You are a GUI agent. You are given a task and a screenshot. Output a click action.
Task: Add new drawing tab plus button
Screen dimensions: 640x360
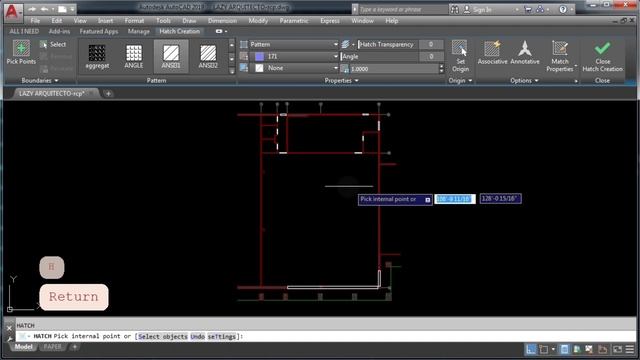(x=108, y=94)
